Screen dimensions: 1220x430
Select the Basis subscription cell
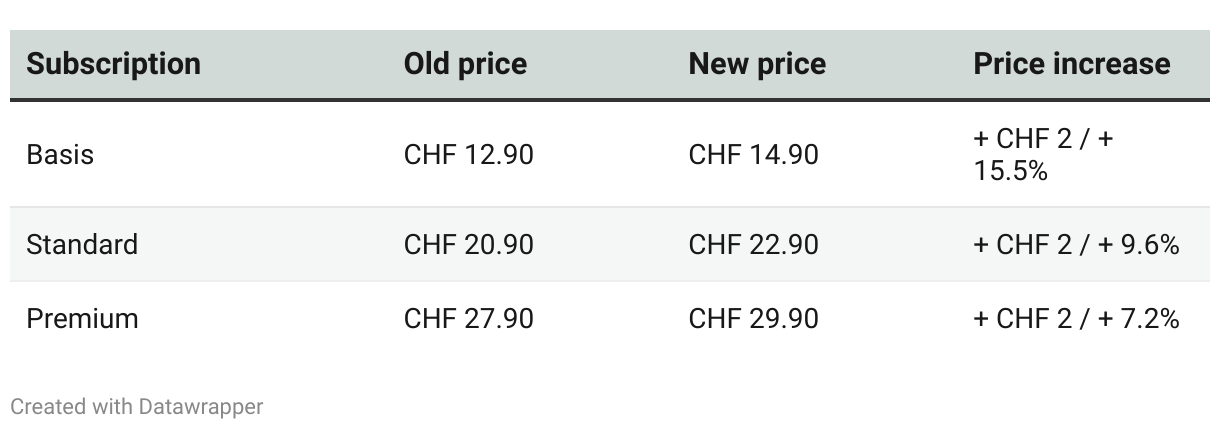pyautogui.click(x=60, y=155)
